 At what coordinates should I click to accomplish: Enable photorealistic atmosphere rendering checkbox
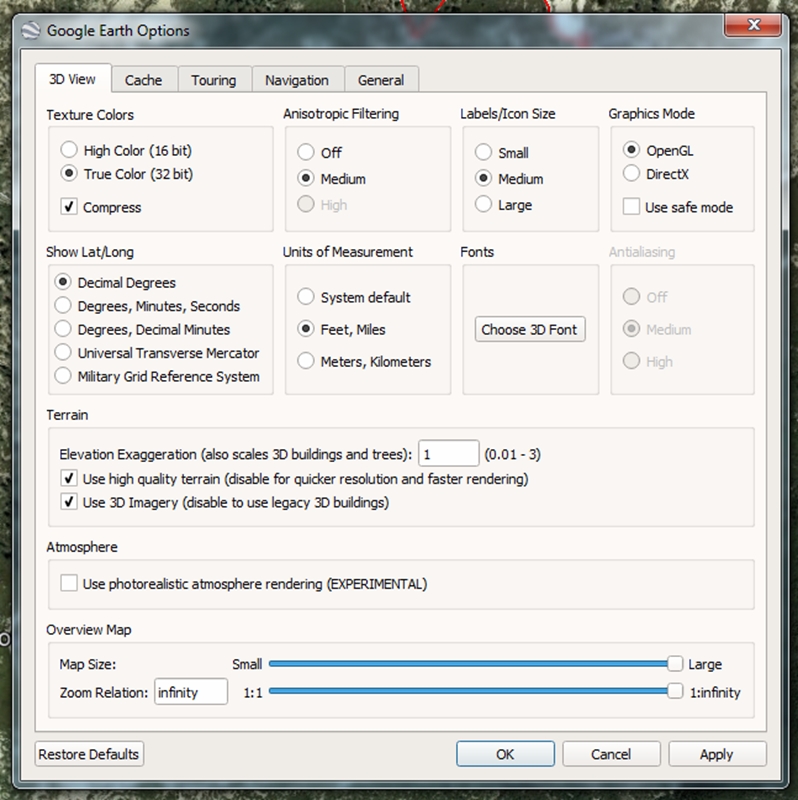(x=69, y=583)
